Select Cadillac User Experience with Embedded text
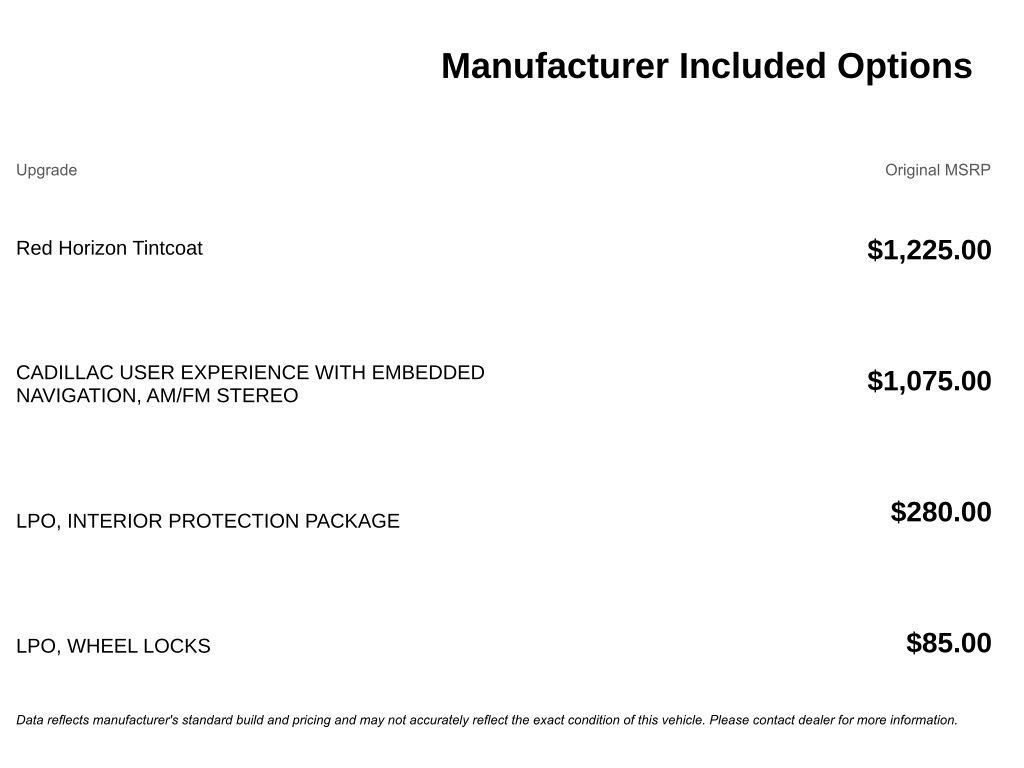 (x=250, y=372)
